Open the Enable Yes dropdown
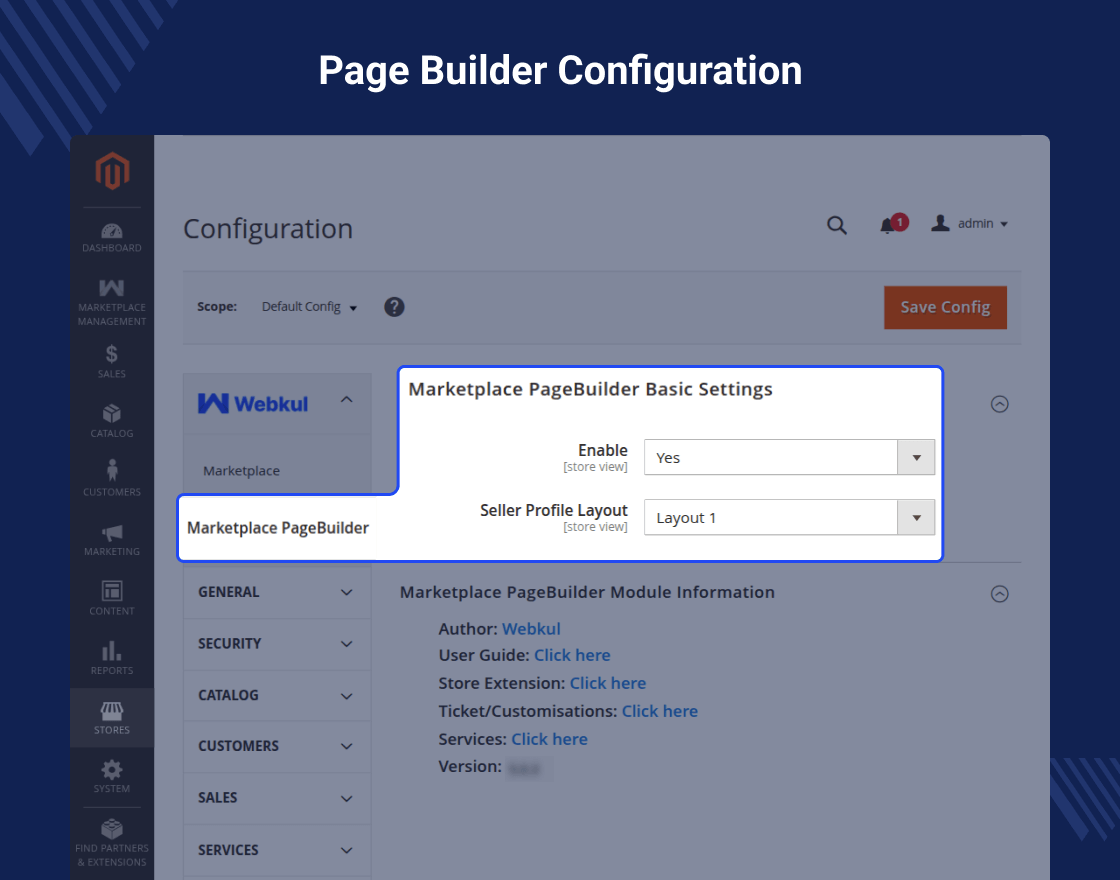The height and width of the screenshot is (880, 1120). (x=789, y=457)
